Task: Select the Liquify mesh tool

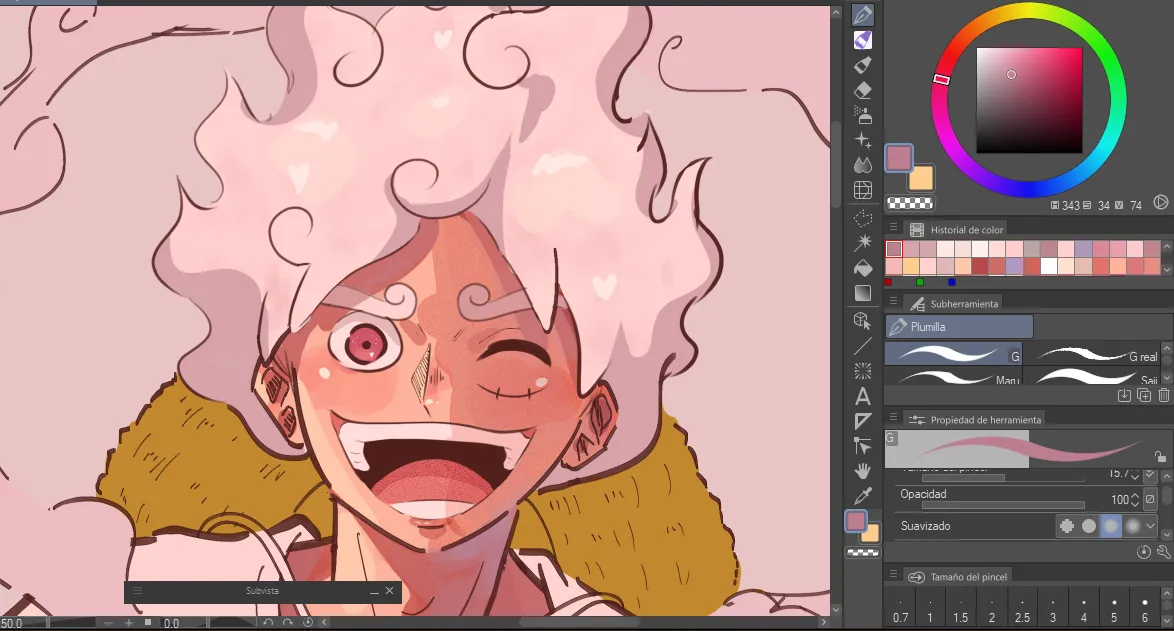Action: 863,190
